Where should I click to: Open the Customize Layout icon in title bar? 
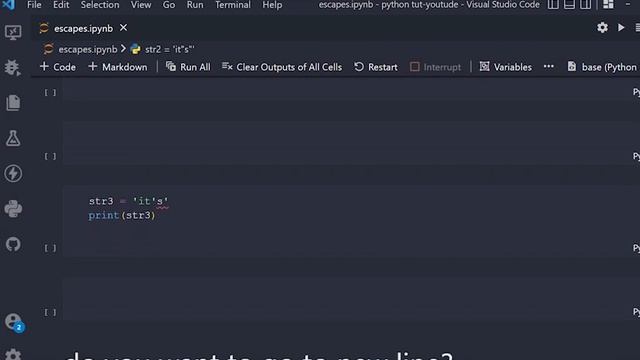click(x=608, y=5)
